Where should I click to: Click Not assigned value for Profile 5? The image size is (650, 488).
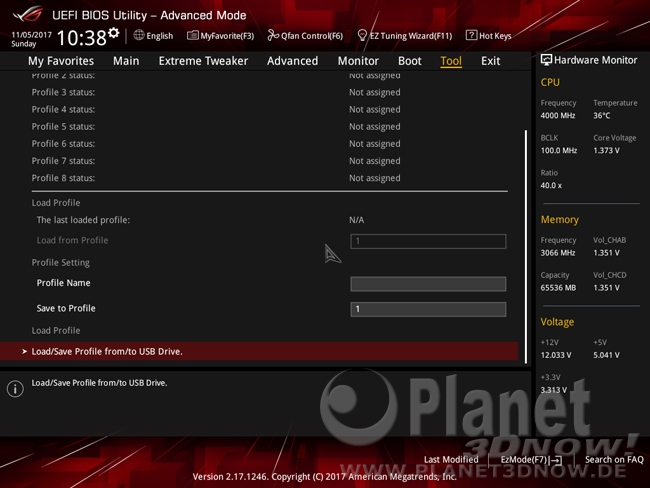(375, 126)
